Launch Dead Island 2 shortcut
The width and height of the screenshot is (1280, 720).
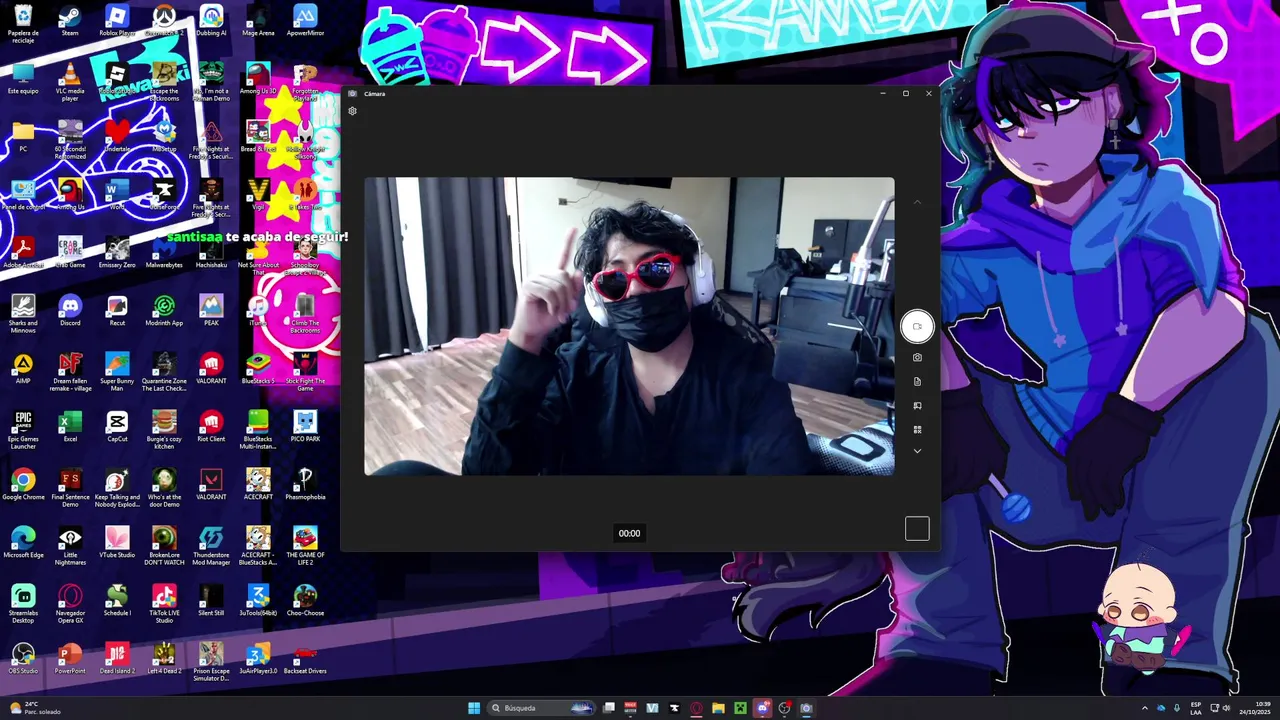coord(117,658)
